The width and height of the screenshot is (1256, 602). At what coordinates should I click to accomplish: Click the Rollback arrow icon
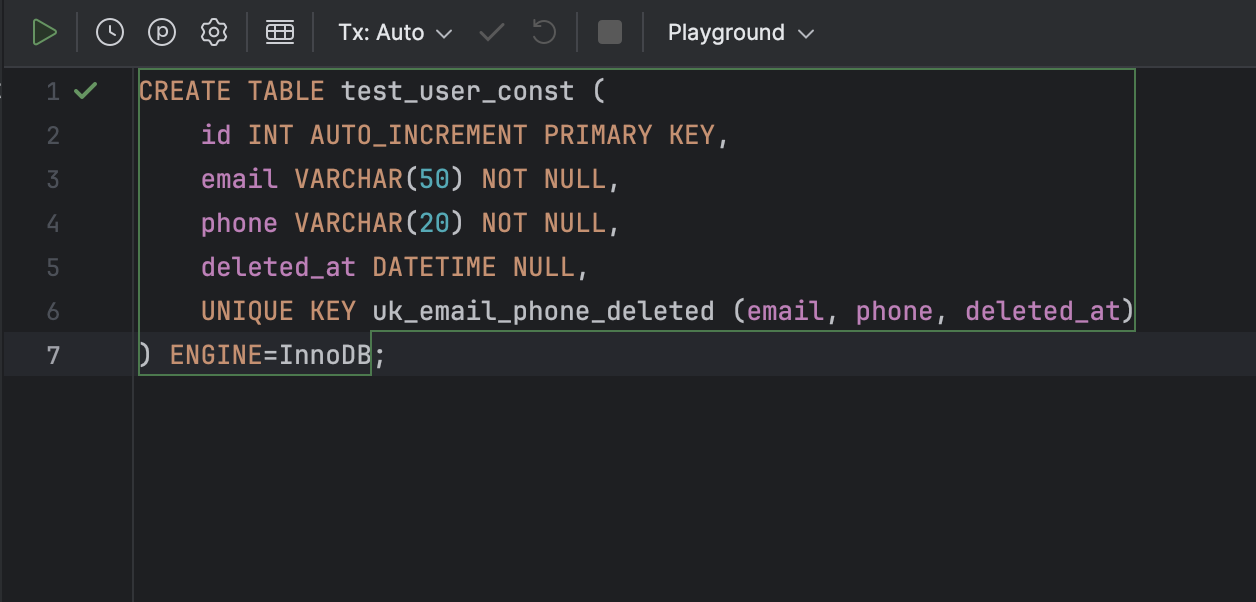[x=544, y=32]
